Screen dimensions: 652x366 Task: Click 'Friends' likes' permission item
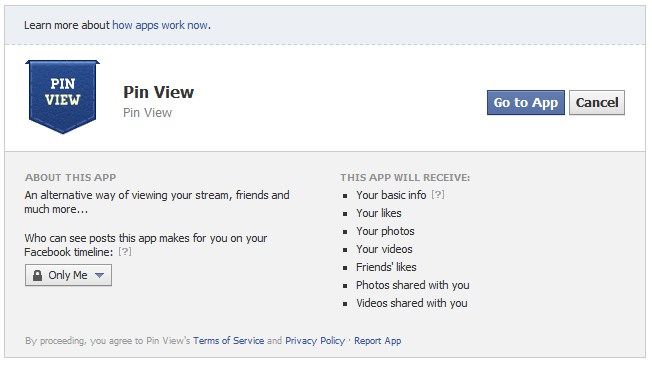click(386, 267)
